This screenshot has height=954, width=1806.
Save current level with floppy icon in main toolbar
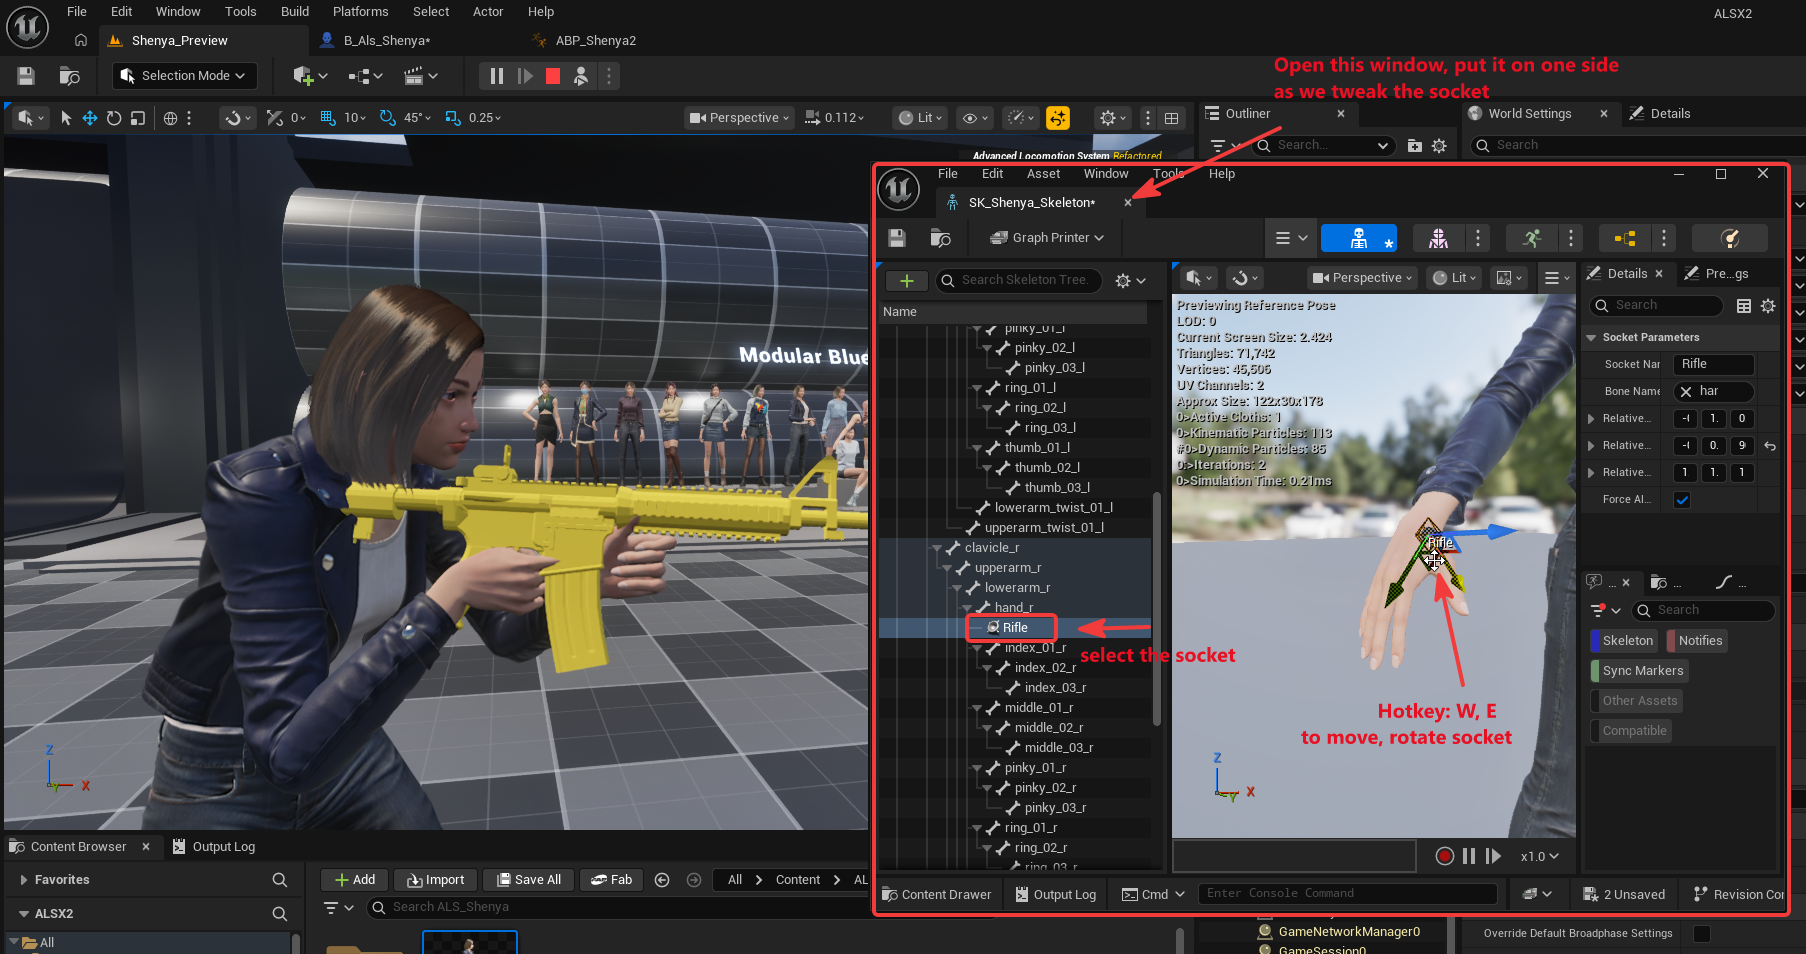(x=26, y=76)
